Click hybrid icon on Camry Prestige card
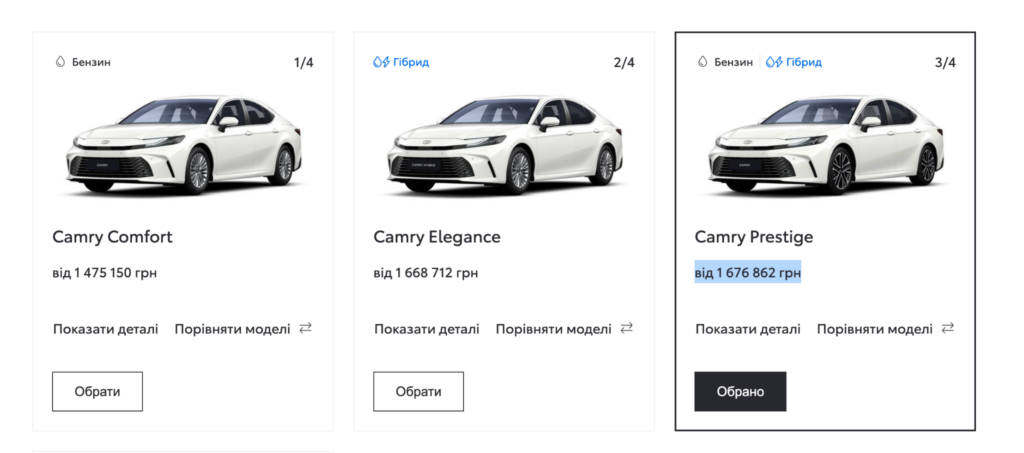 tap(774, 62)
